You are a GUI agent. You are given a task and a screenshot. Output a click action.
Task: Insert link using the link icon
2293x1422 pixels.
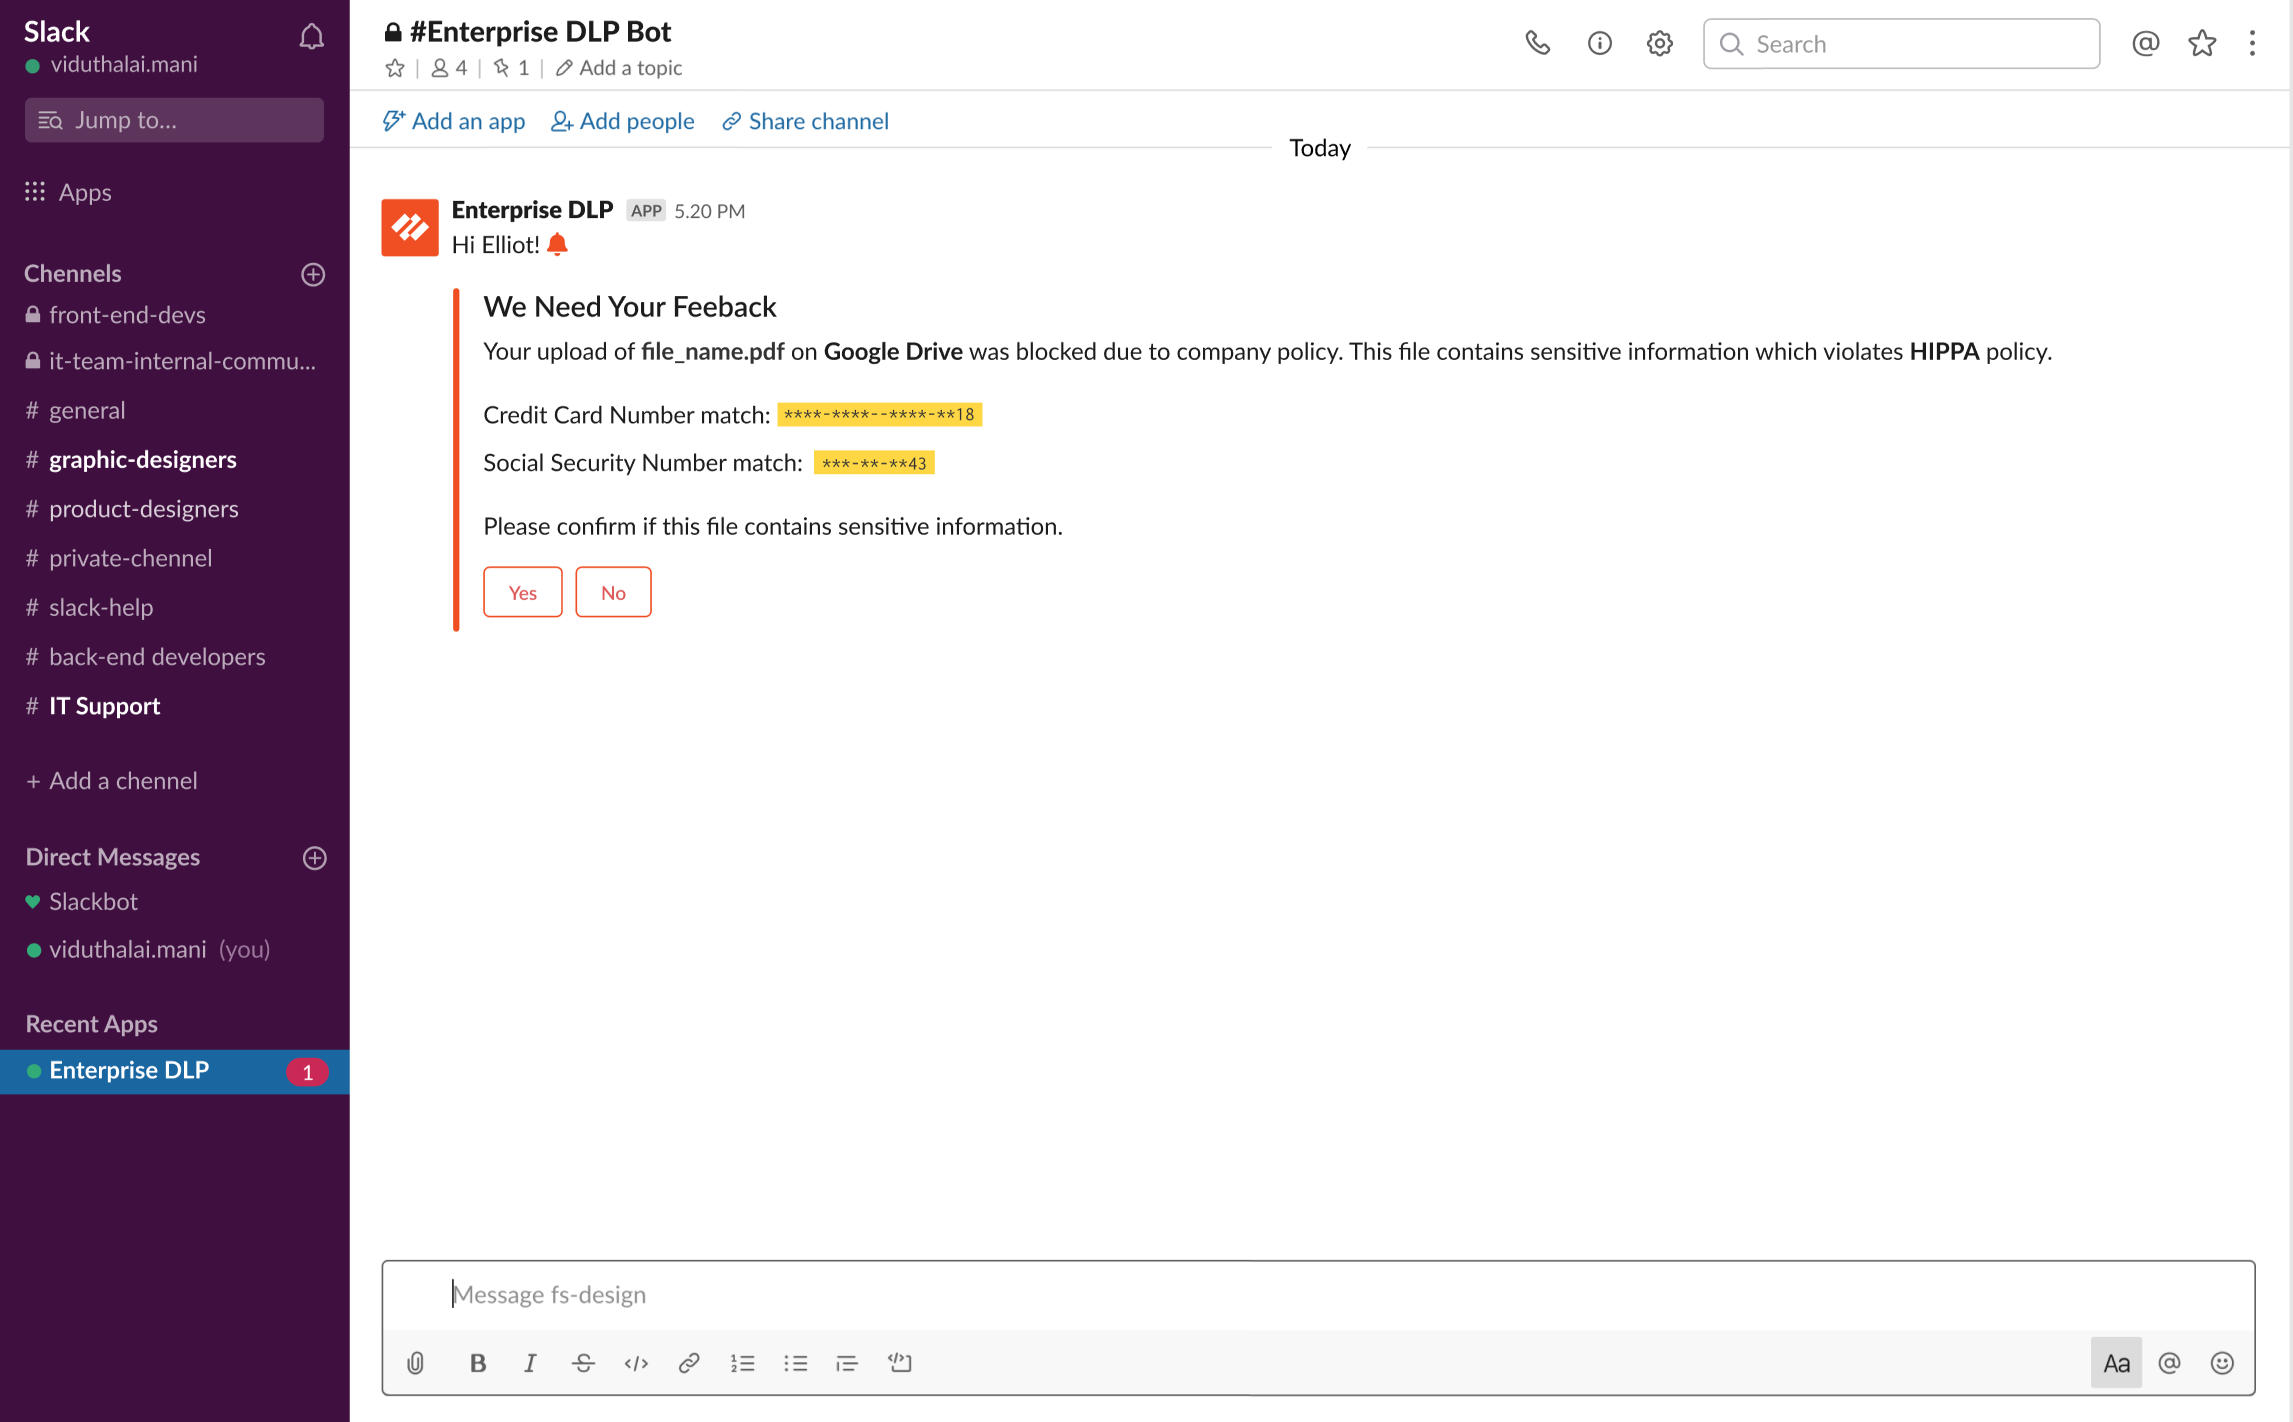point(688,1363)
